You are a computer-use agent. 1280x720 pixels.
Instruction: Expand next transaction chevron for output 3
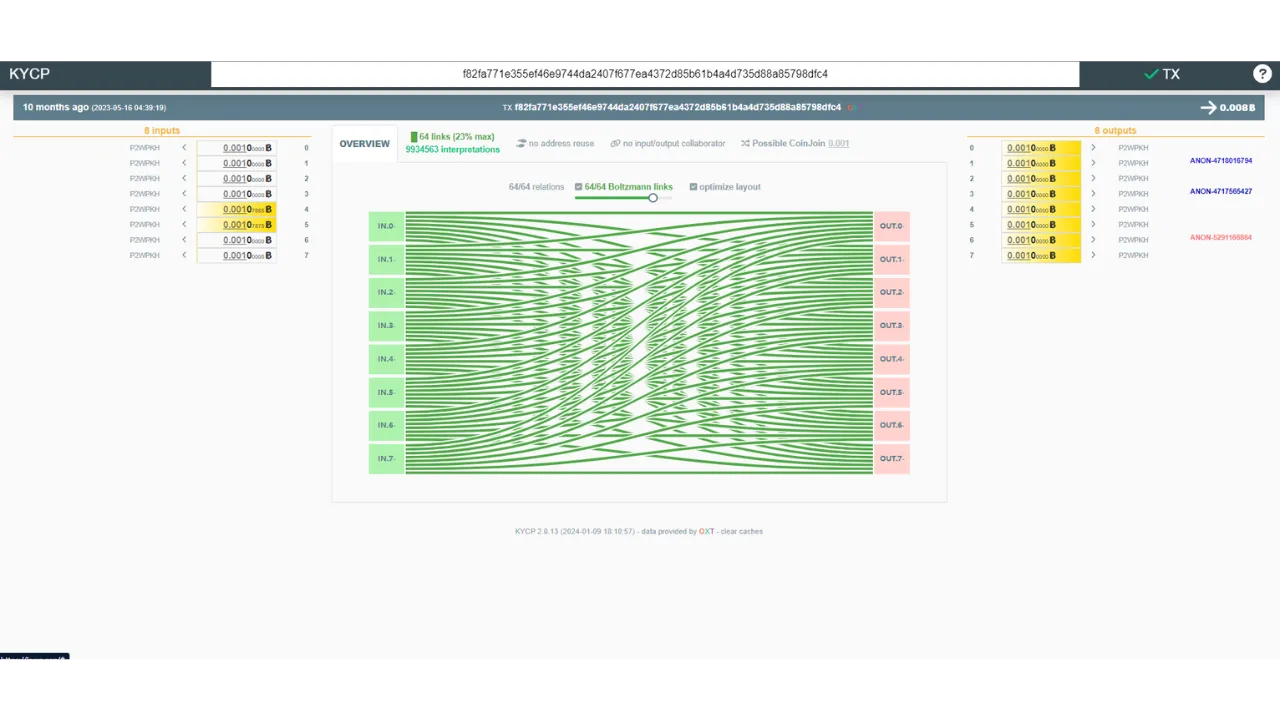point(1093,194)
